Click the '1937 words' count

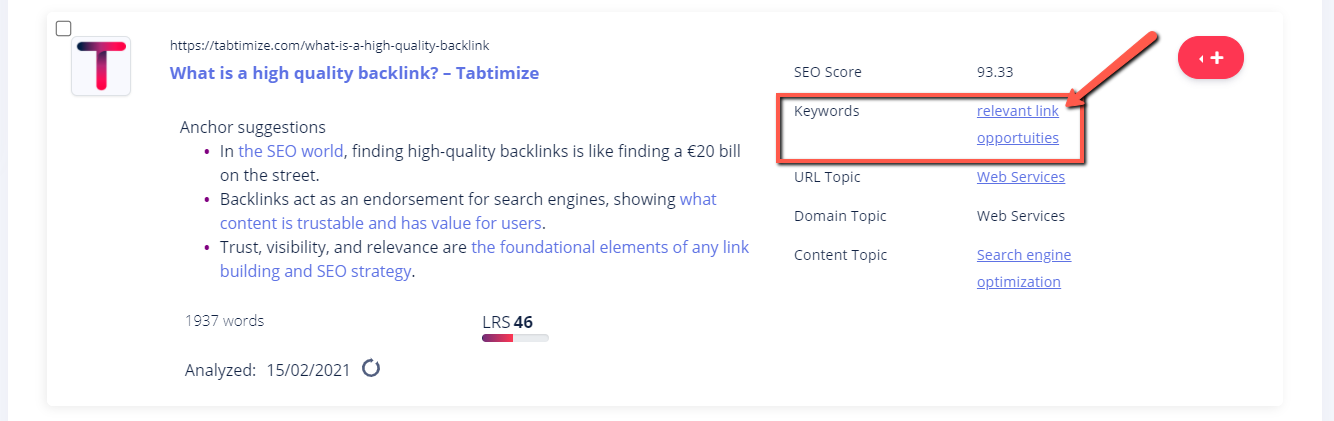pos(225,321)
